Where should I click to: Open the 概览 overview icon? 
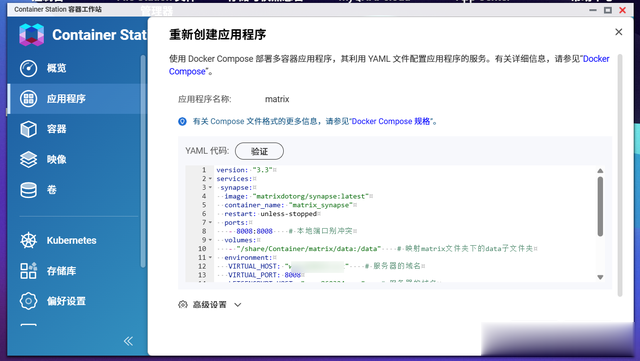tap(29, 68)
